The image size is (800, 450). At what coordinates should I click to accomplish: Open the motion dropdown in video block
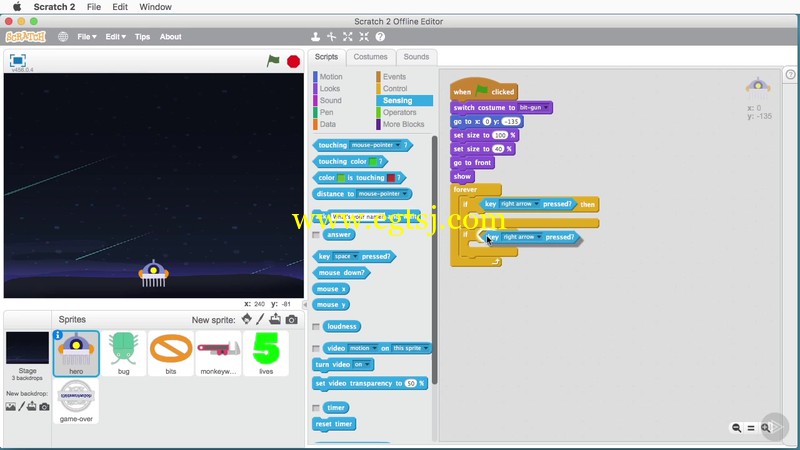(x=363, y=348)
